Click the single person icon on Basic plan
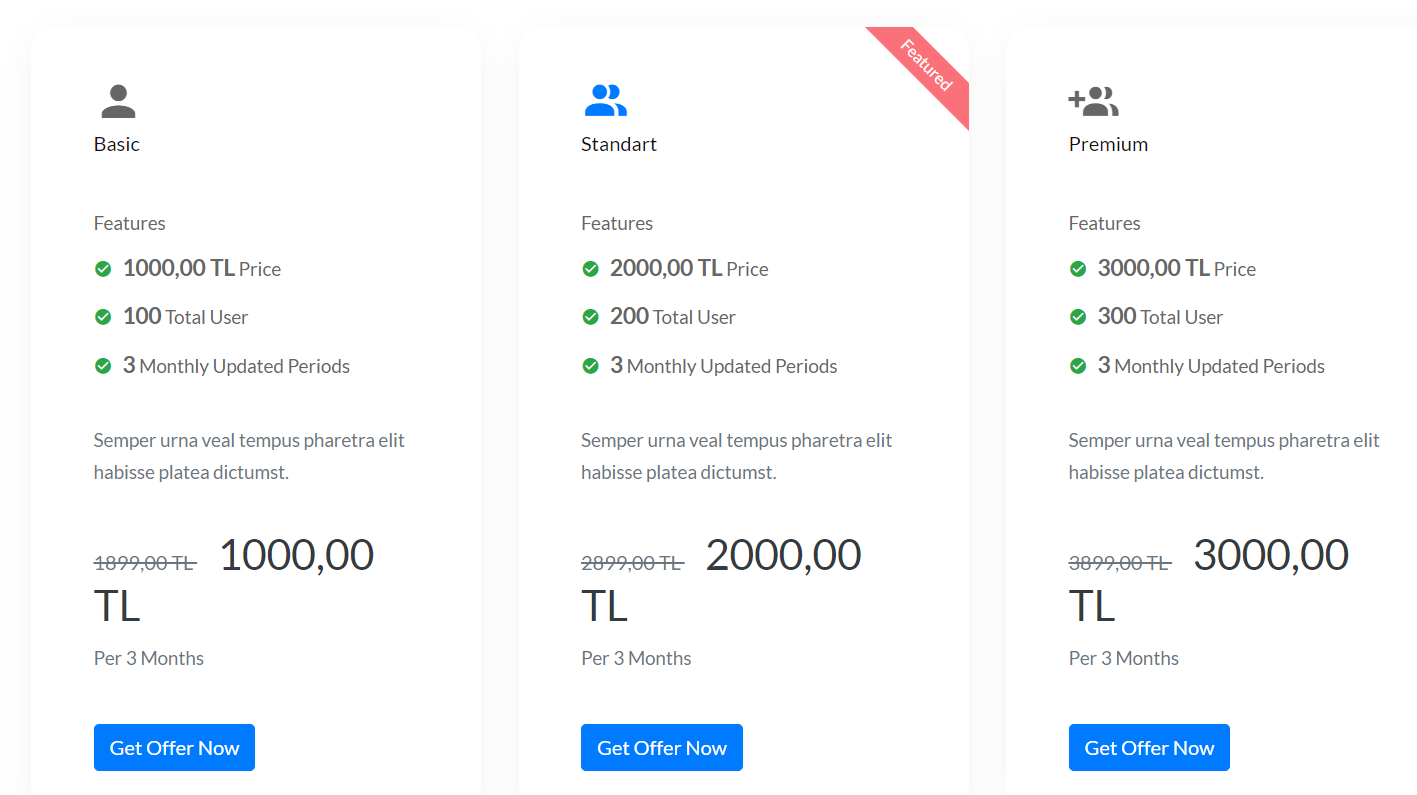The height and width of the screenshot is (795, 1417). click(x=118, y=98)
